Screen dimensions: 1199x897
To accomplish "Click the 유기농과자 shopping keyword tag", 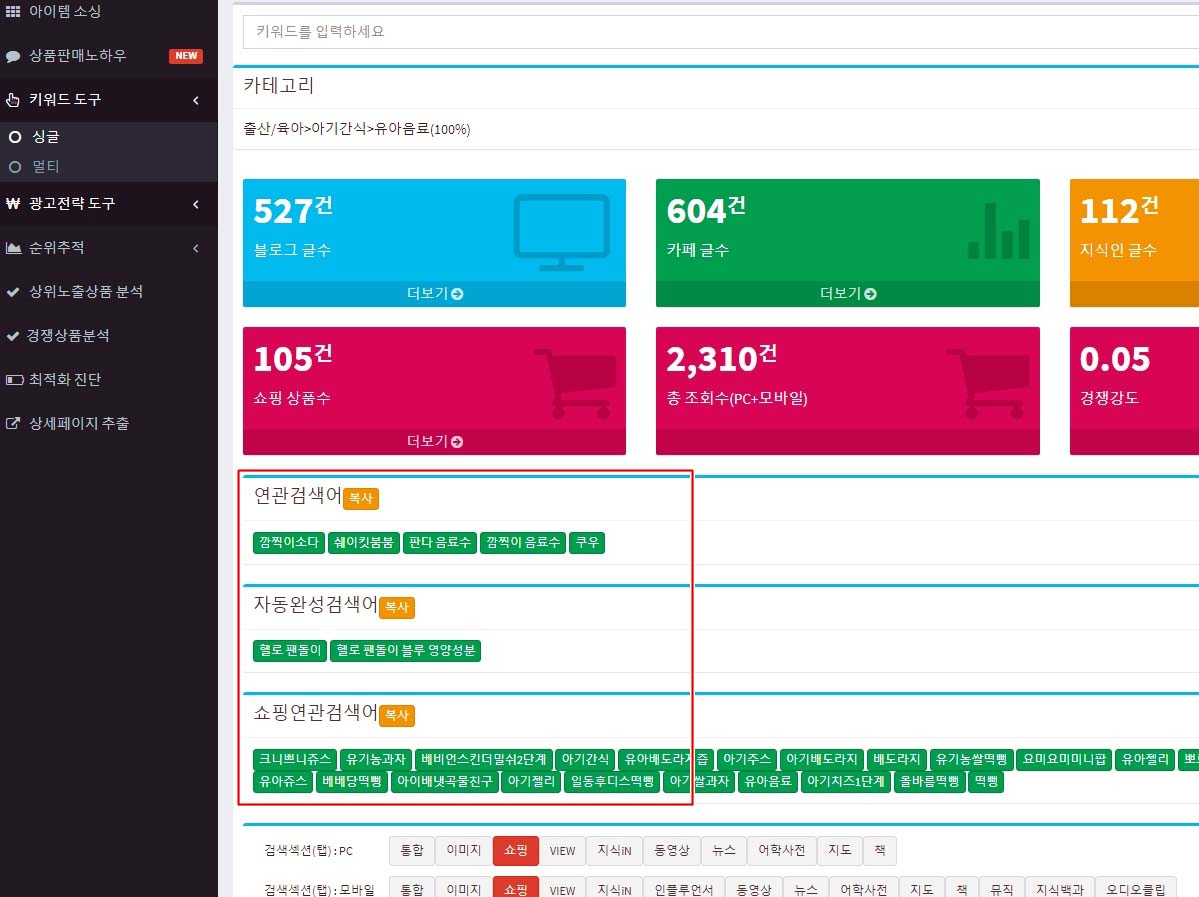I will [375, 759].
